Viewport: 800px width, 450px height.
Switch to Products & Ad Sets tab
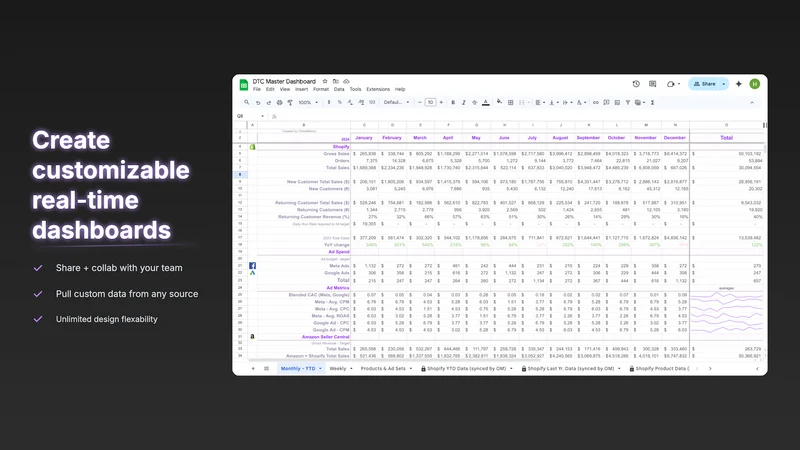coord(386,368)
